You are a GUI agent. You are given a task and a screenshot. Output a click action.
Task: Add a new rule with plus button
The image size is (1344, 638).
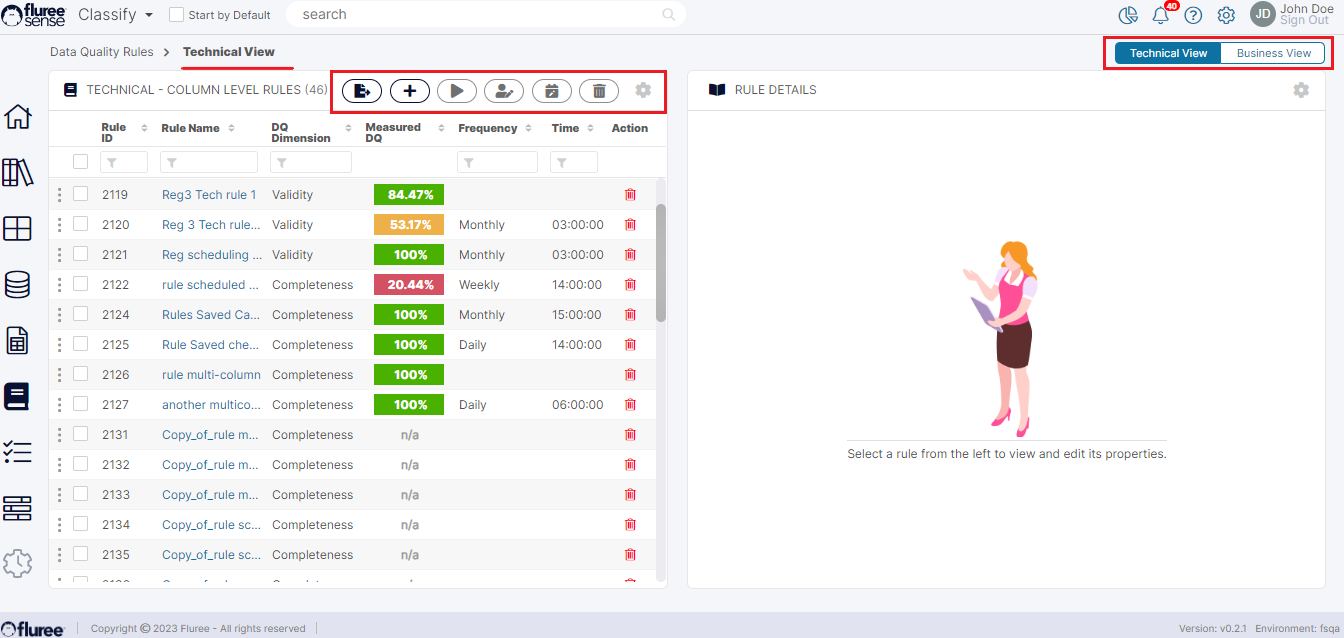click(409, 91)
